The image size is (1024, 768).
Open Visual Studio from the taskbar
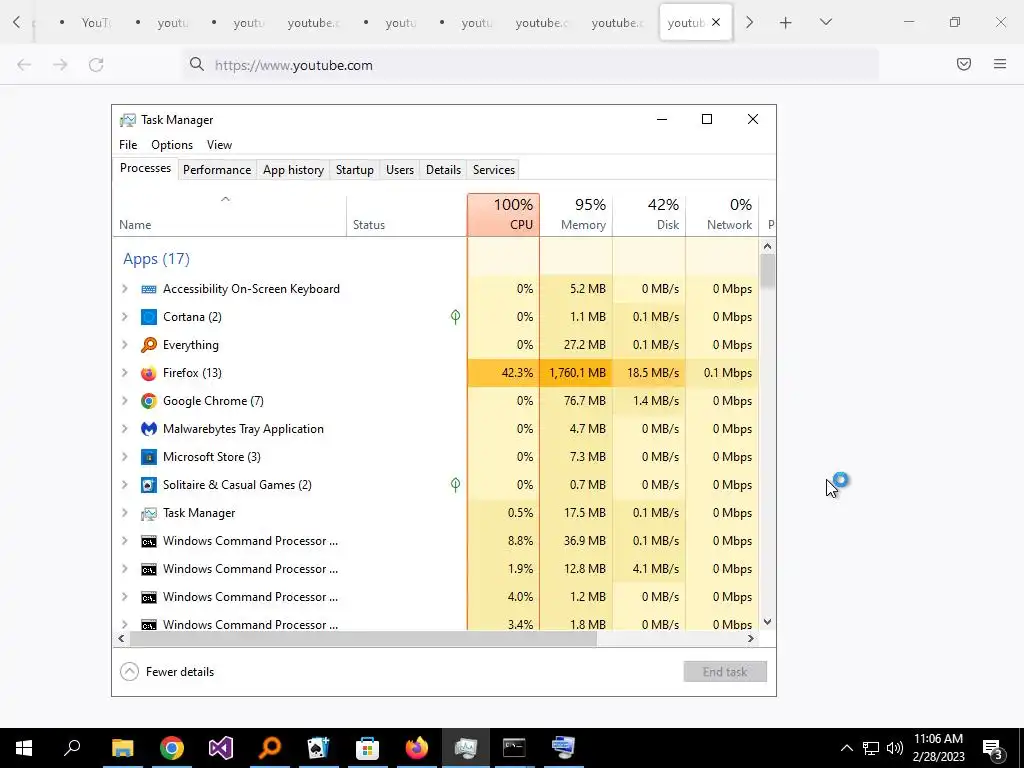coord(221,748)
